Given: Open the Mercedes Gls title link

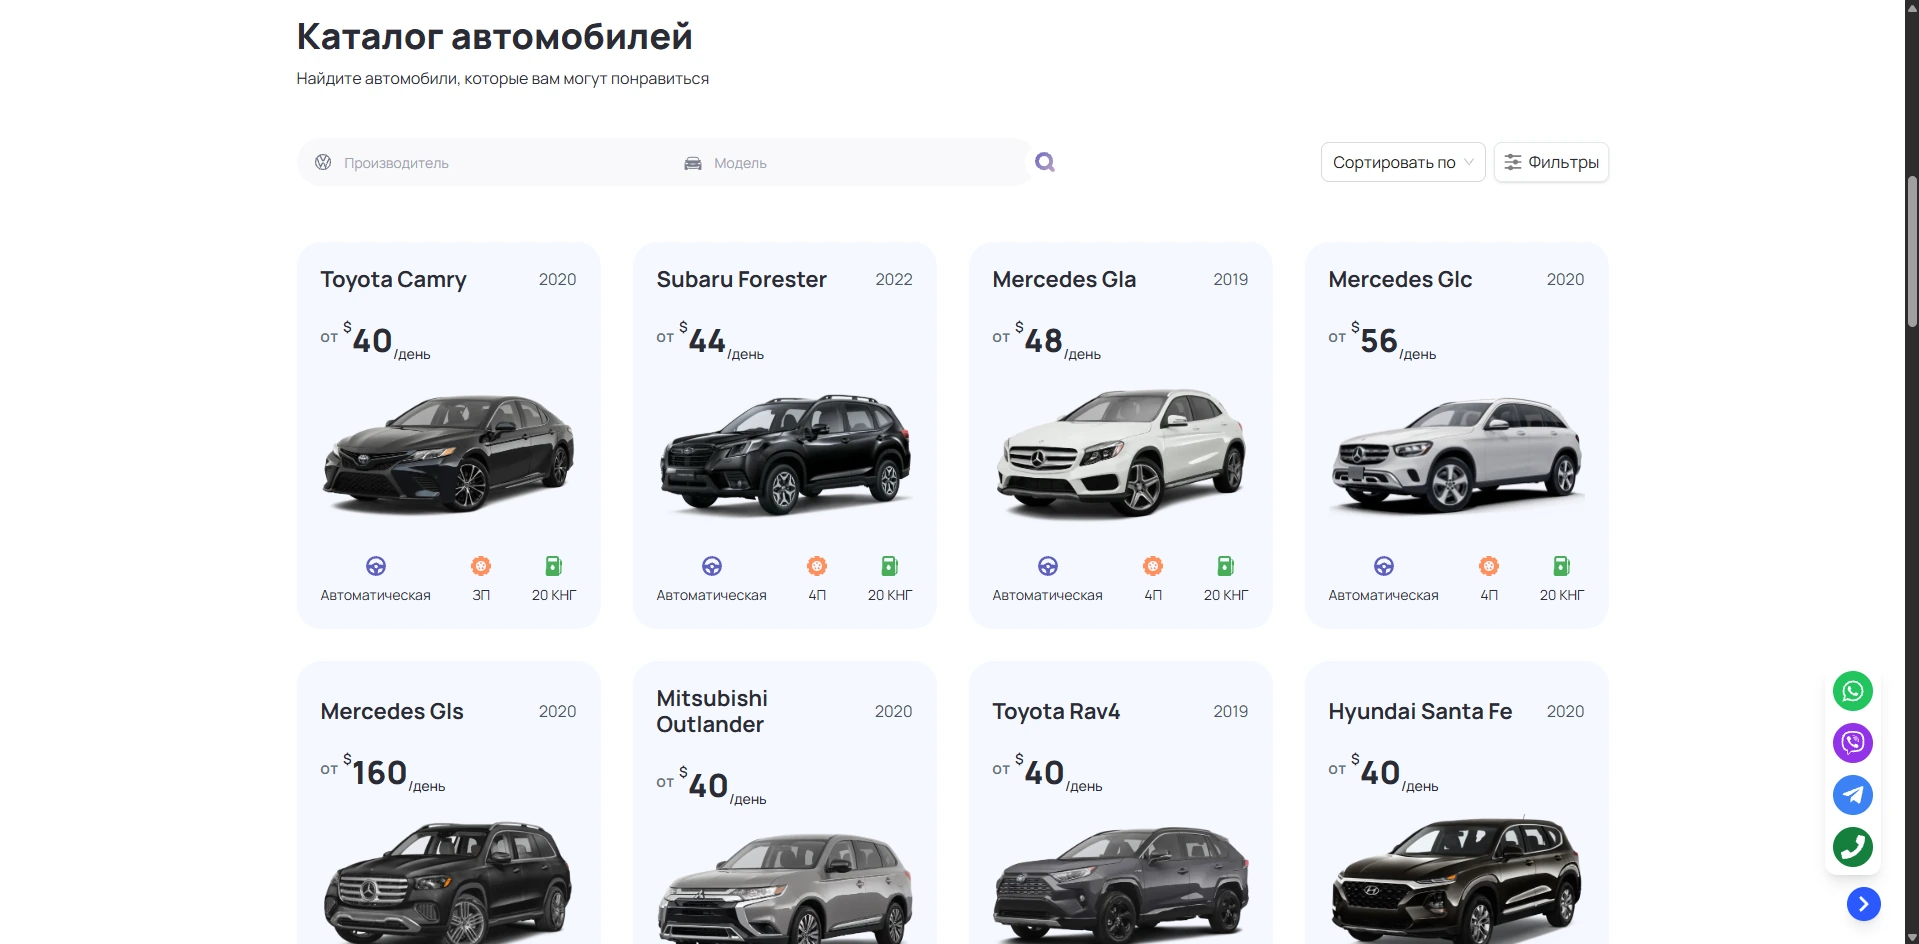Looking at the screenshot, I should click(x=392, y=712).
